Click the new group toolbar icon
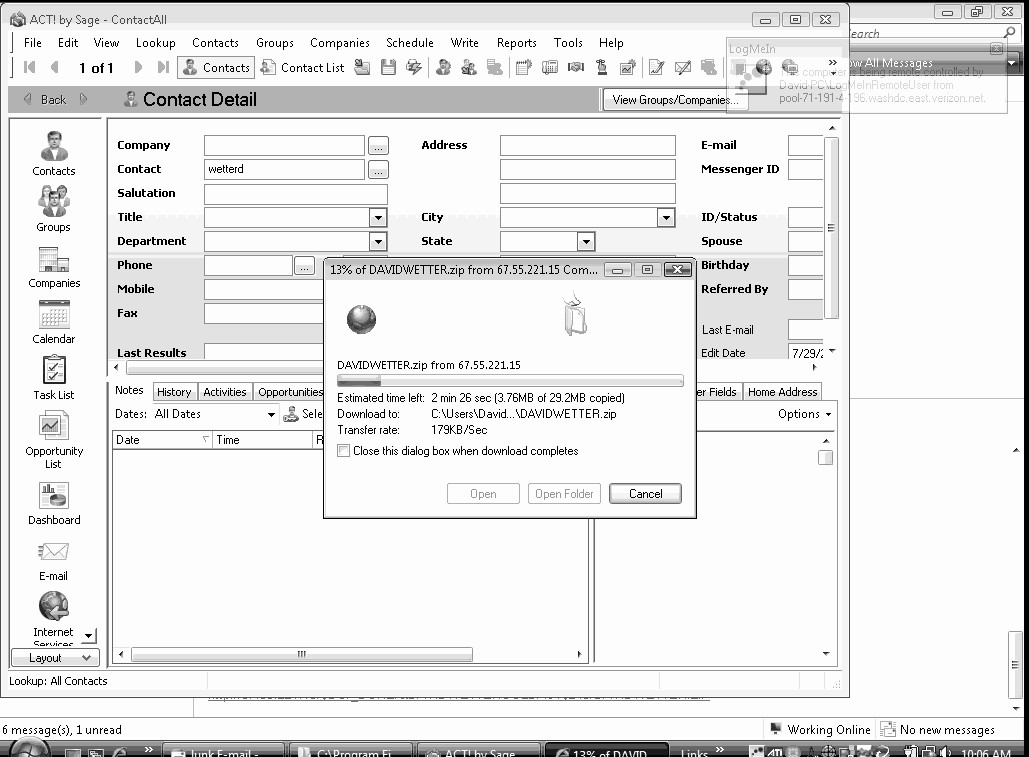The height and width of the screenshot is (757, 1029). [469, 67]
